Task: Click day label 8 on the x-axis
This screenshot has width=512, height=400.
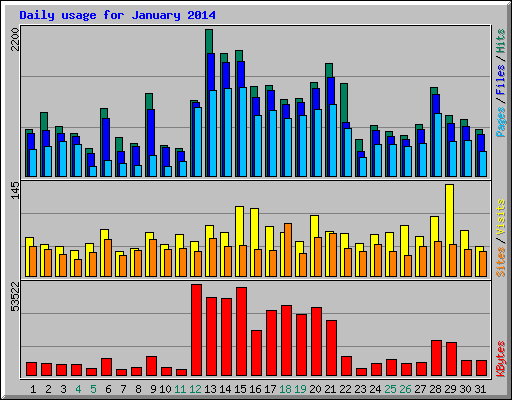Action: (x=138, y=389)
